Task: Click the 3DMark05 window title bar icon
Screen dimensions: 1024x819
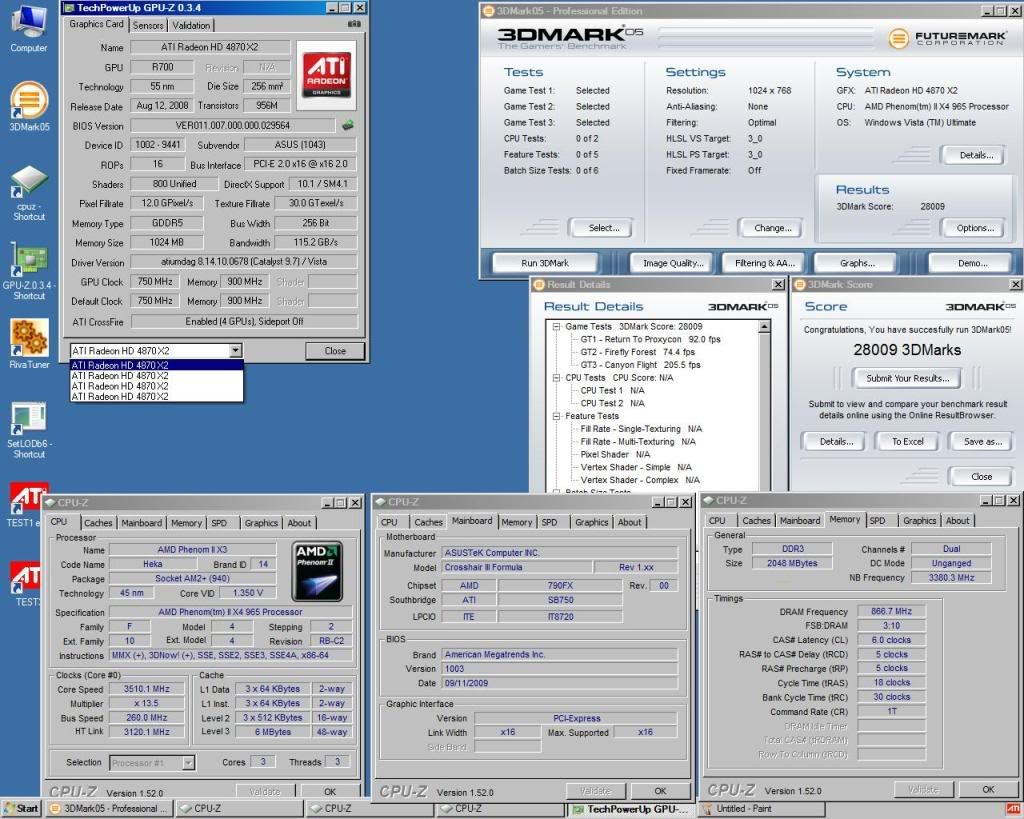Action: click(x=488, y=11)
